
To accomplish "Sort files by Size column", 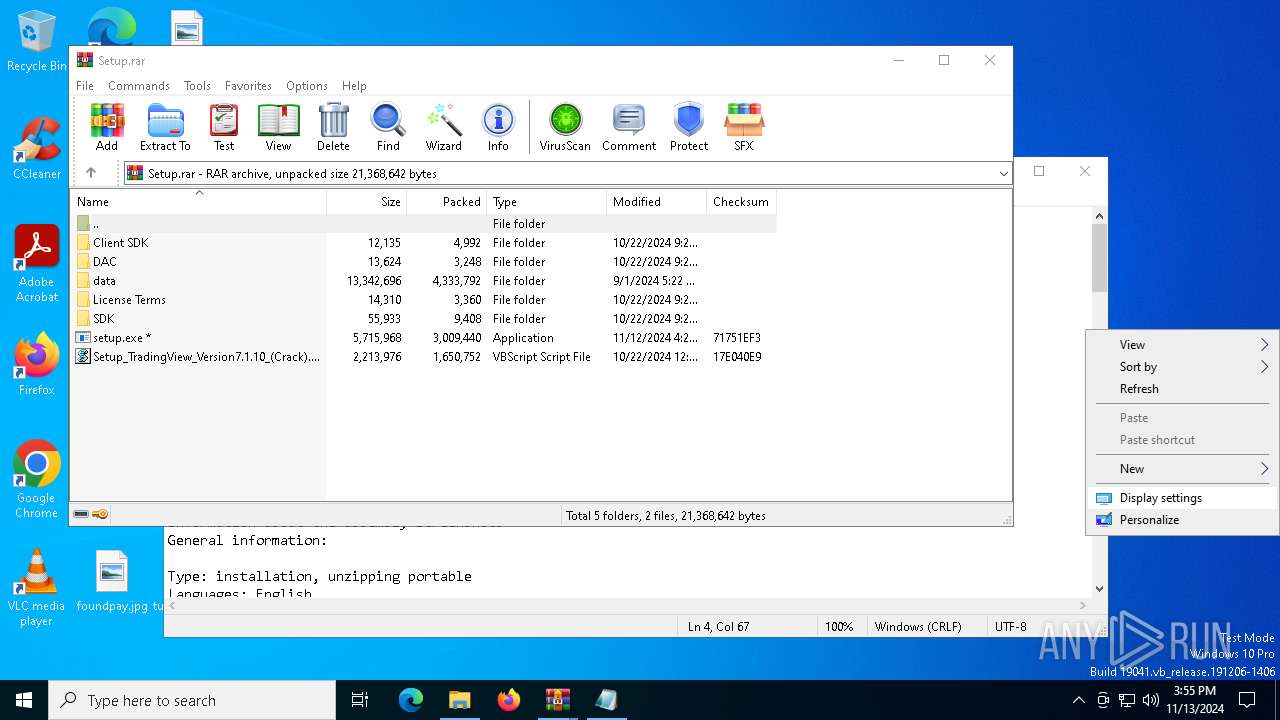I will coord(367,202).
